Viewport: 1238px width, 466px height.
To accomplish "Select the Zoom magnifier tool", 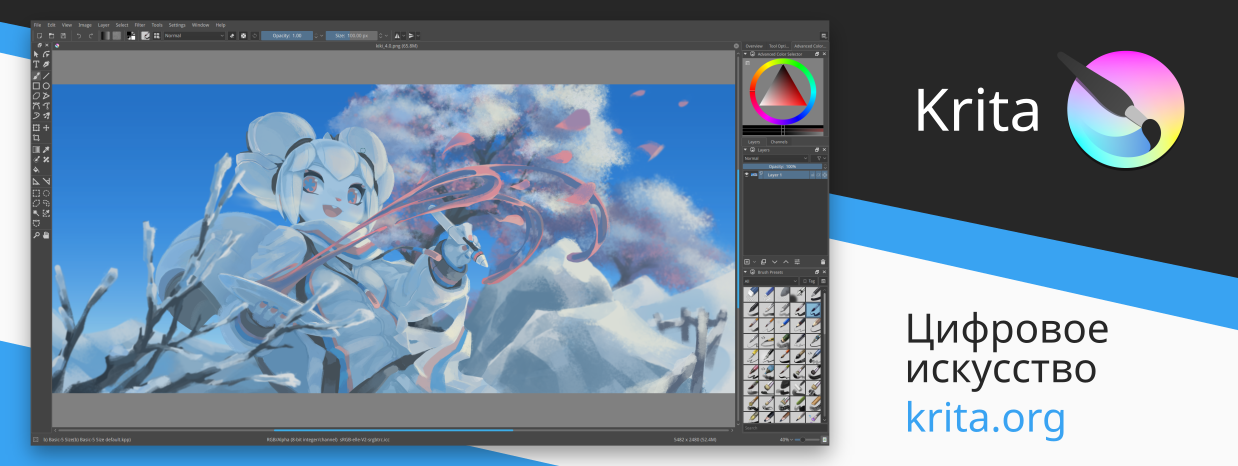I will 36,235.
